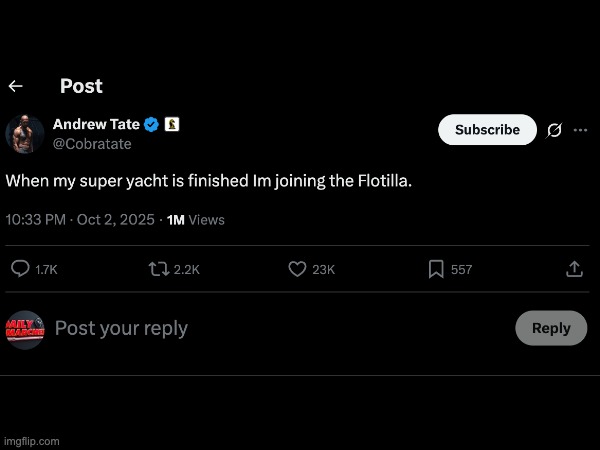This screenshot has width=600, height=450.
Task: Open the Andrew Tate display name link
Action: tap(96, 125)
